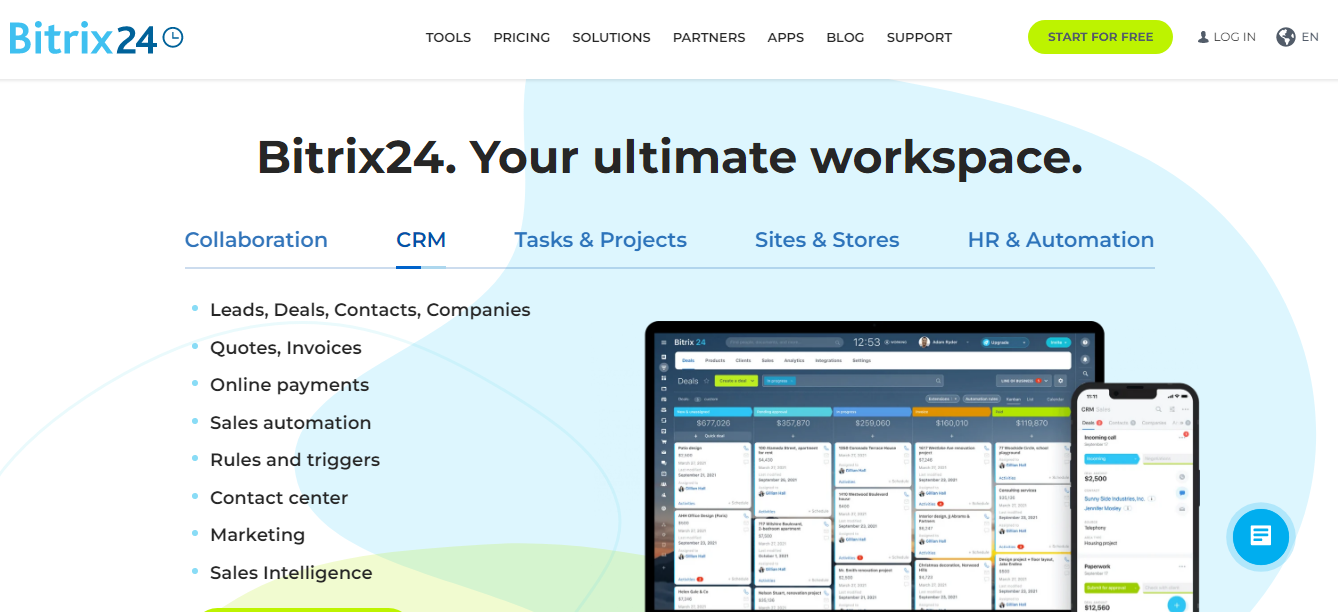
Task: Click the hamburger menu icon in laptop mockup
Action: pyautogui.click(x=663, y=342)
